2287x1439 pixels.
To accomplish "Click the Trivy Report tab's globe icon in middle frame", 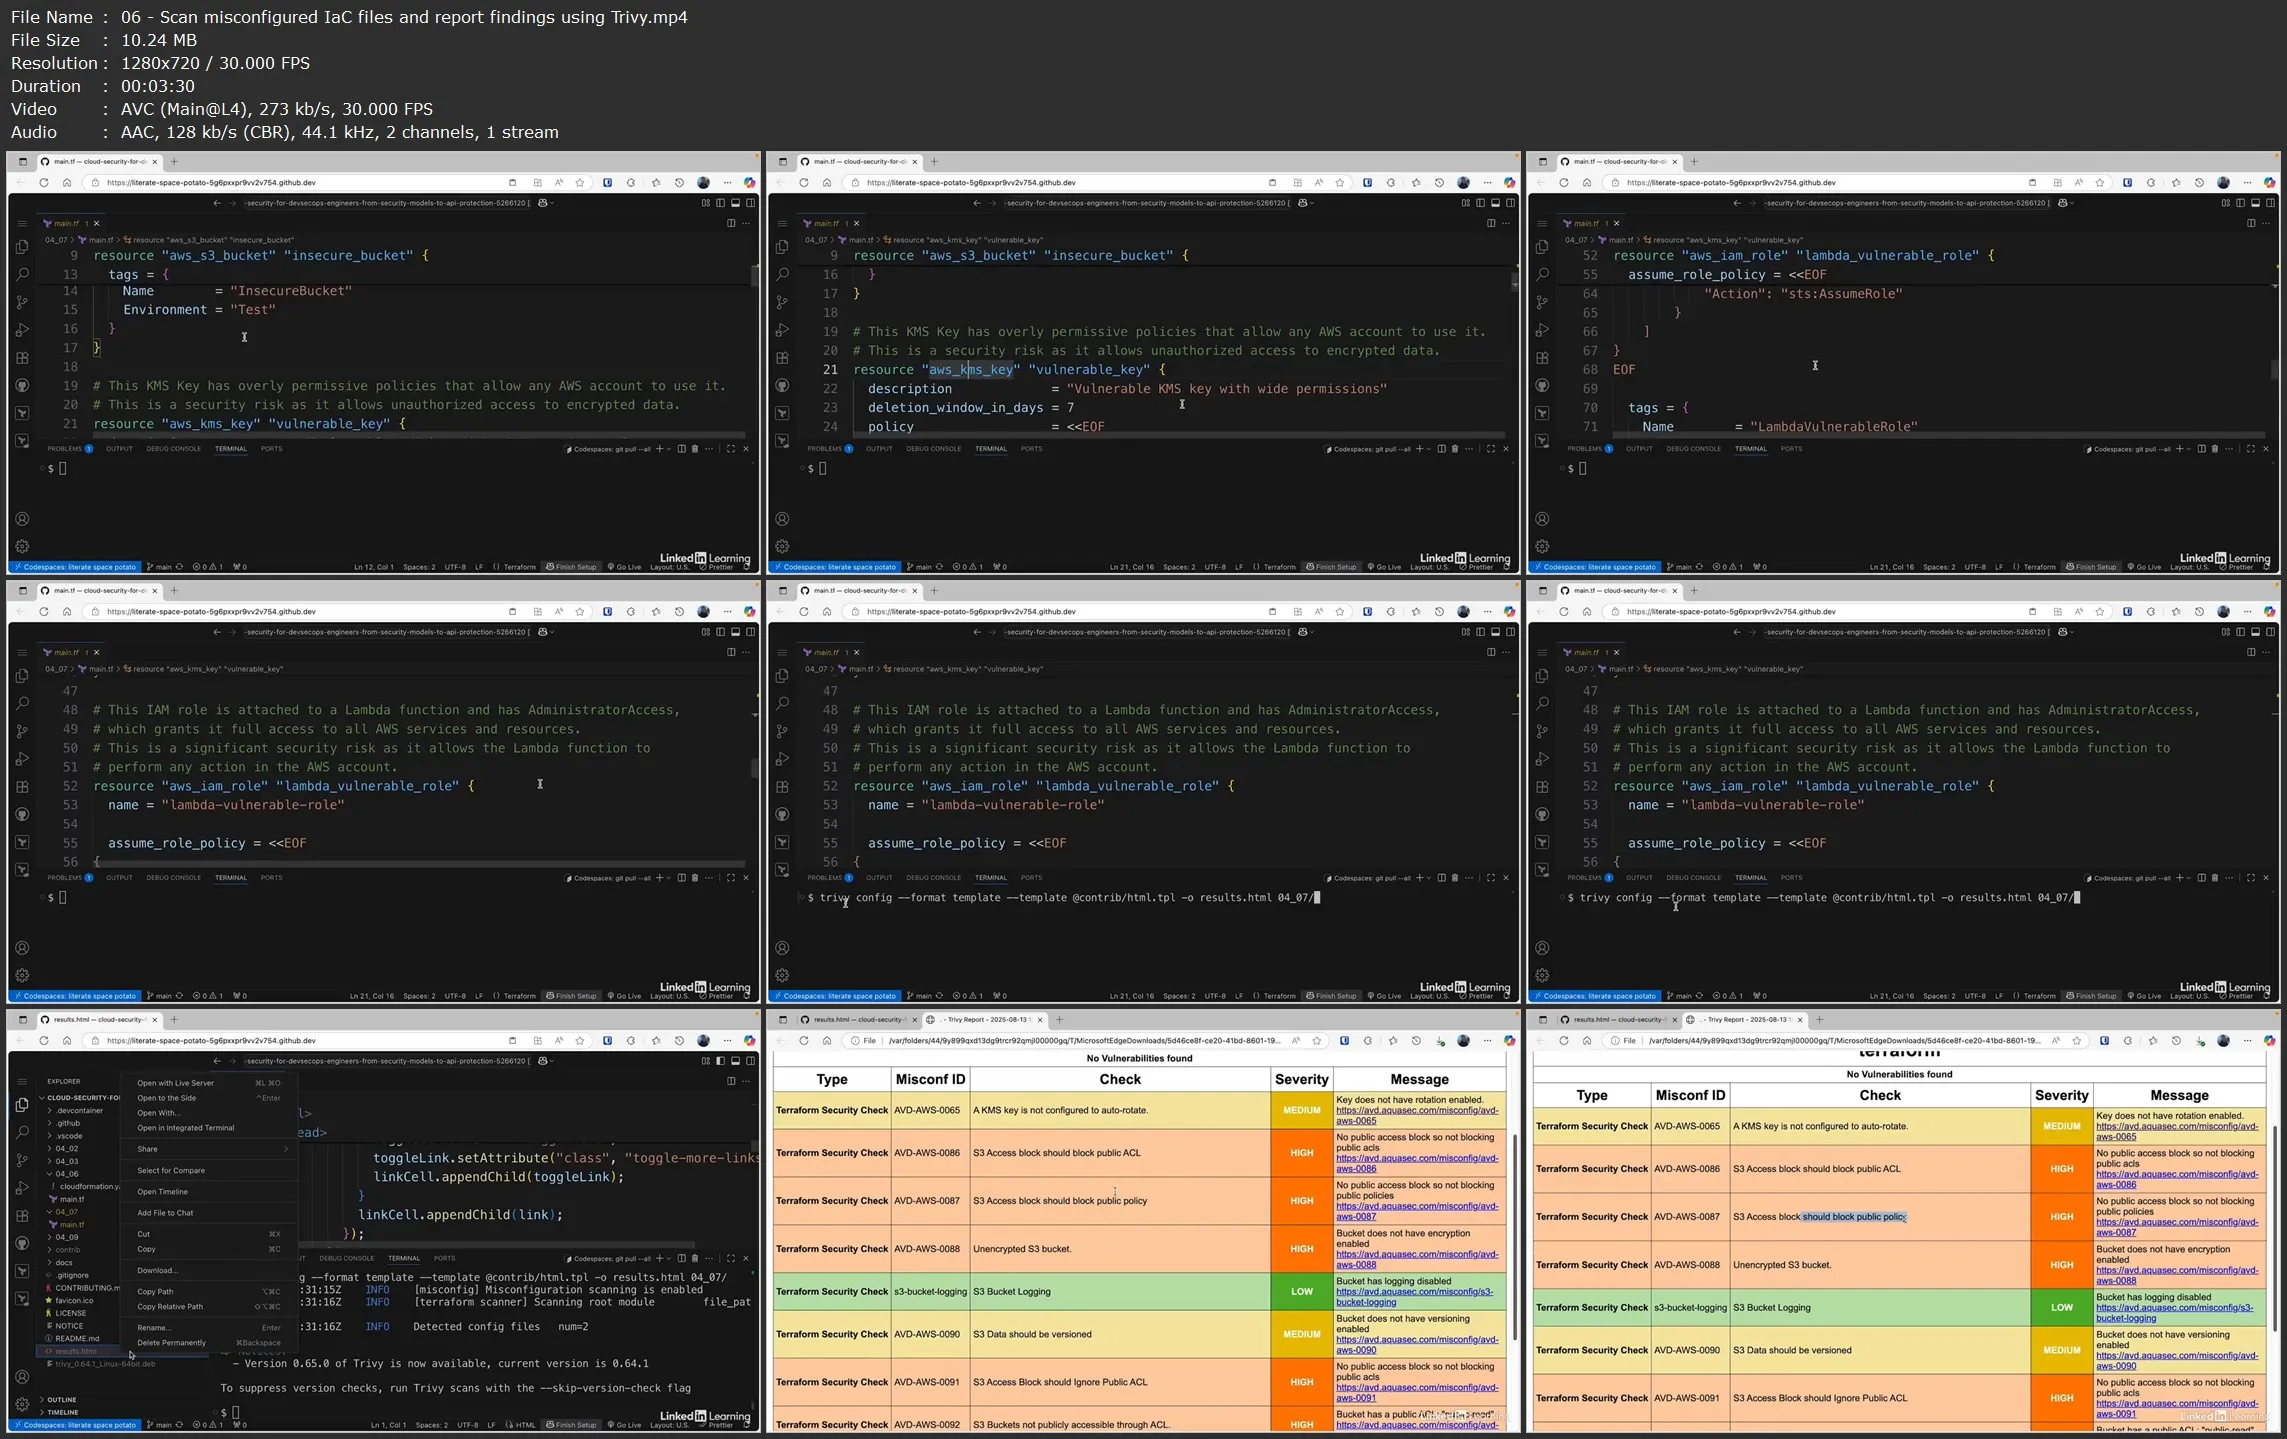I will point(931,1020).
